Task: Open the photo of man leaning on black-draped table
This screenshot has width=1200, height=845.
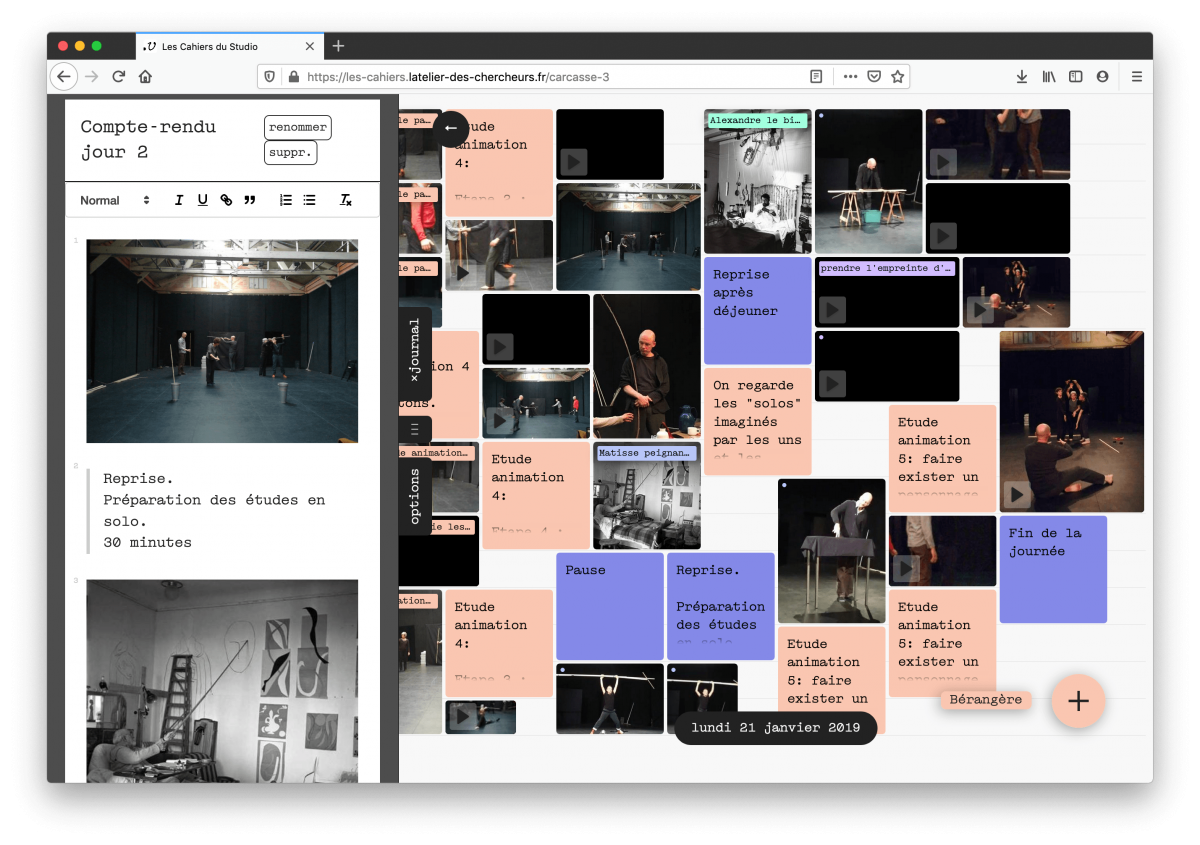Action: (x=832, y=551)
